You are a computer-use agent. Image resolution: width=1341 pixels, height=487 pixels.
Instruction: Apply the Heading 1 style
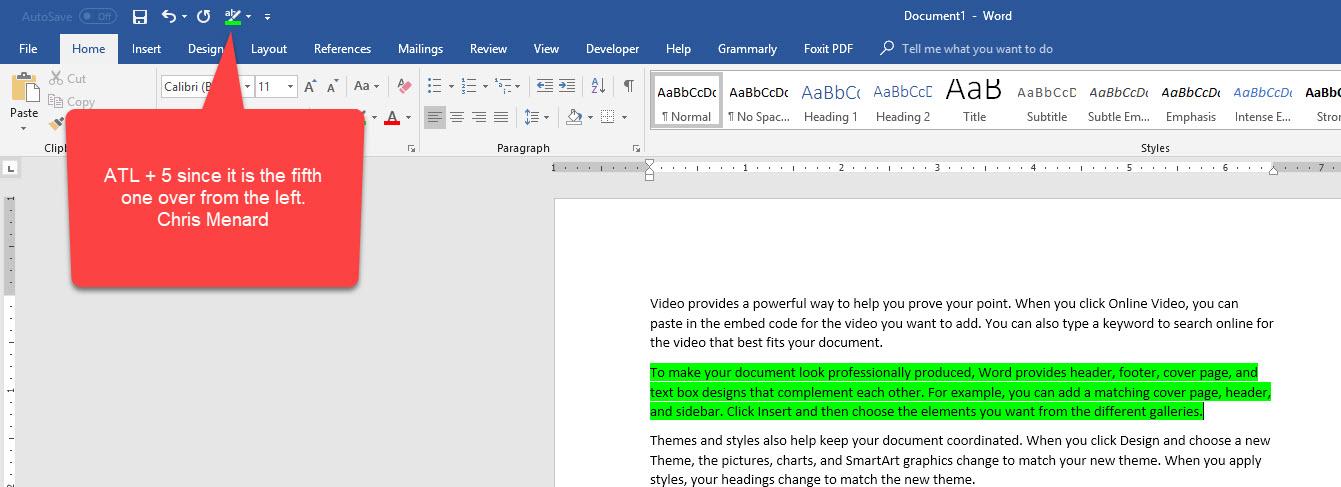click(831, 101)
